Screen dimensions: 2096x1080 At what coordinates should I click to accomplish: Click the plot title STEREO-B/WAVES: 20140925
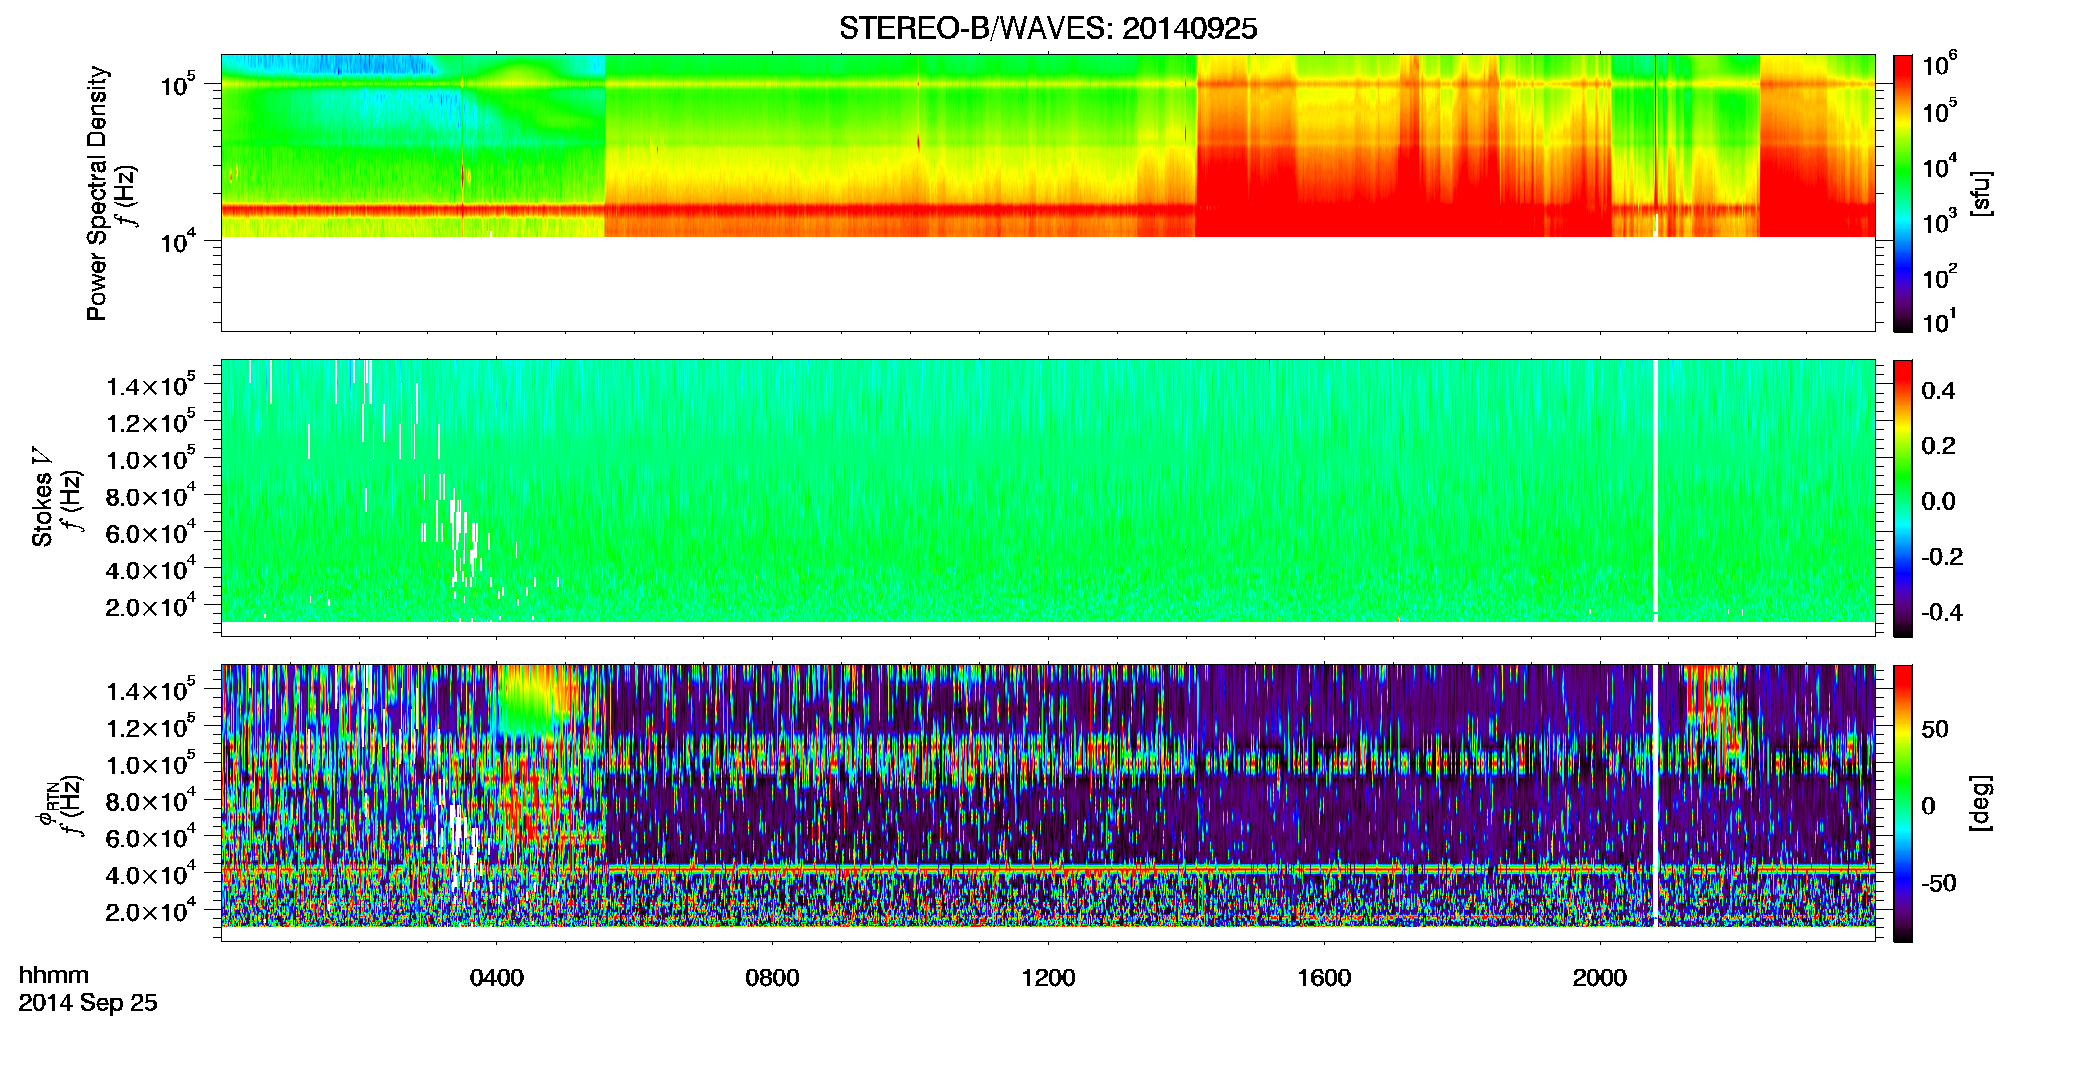pyautogui.click(x=1048, y=28)
